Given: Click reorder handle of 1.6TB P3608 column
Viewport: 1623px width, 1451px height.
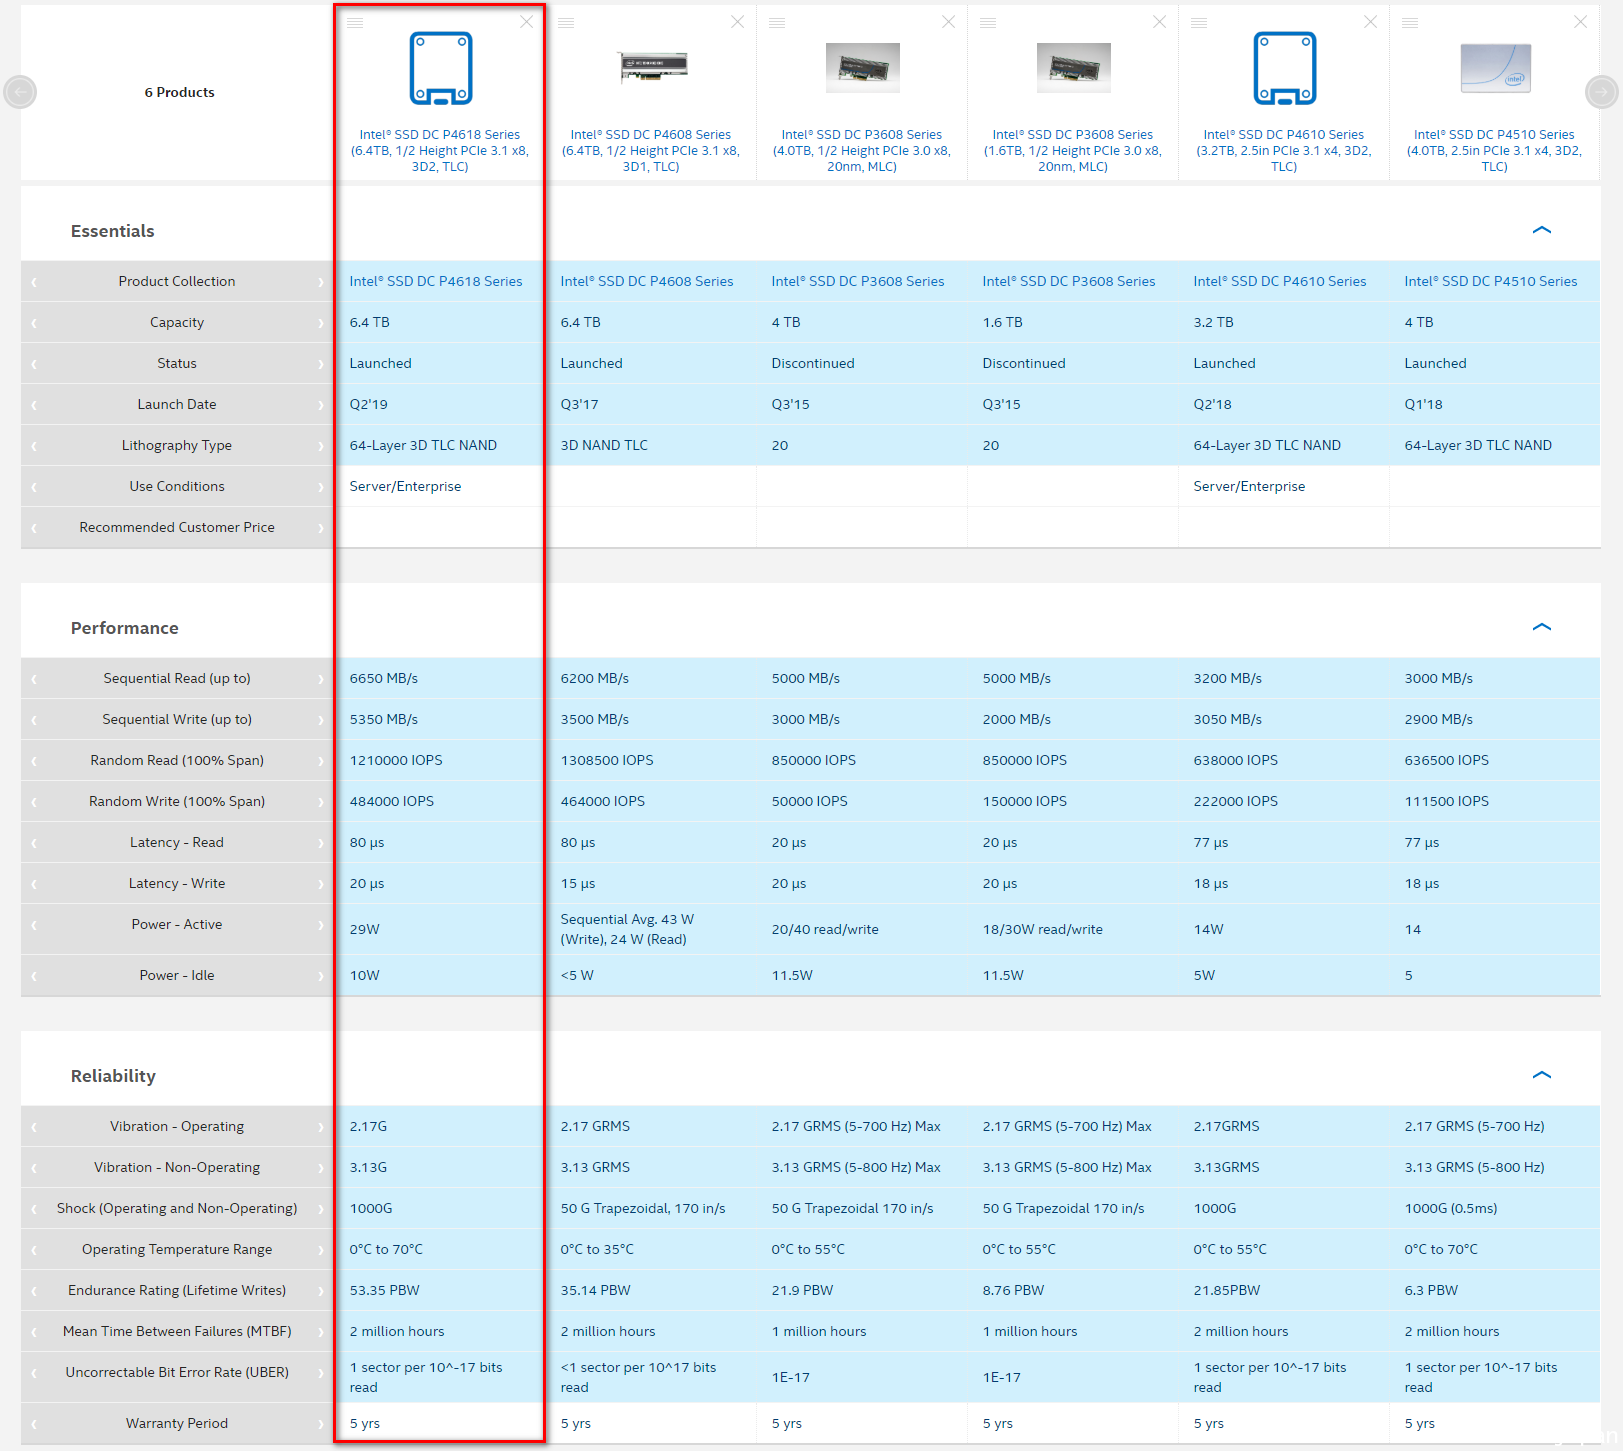Looking at the screenshot, I should (988, 22).
